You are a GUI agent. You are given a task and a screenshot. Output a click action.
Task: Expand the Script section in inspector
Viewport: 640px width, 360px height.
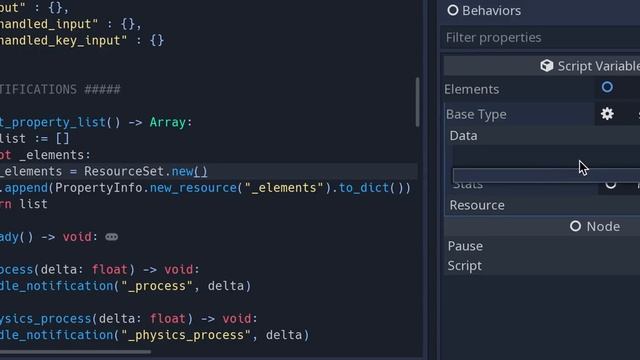click(x=543, y=266)
